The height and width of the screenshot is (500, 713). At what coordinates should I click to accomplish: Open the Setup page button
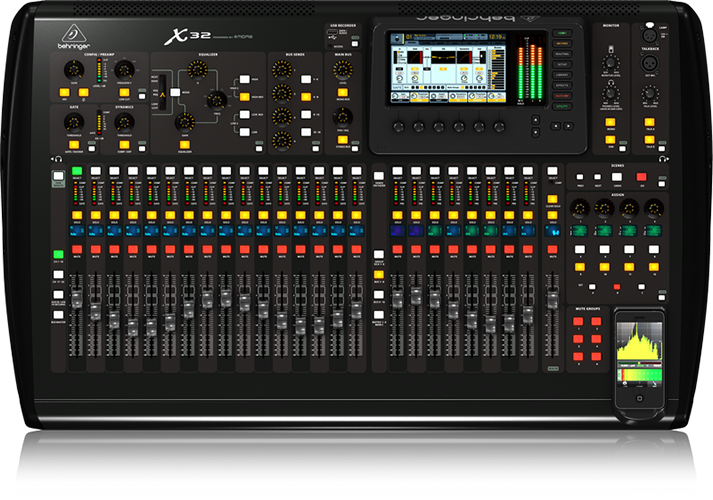click(562, 65)
